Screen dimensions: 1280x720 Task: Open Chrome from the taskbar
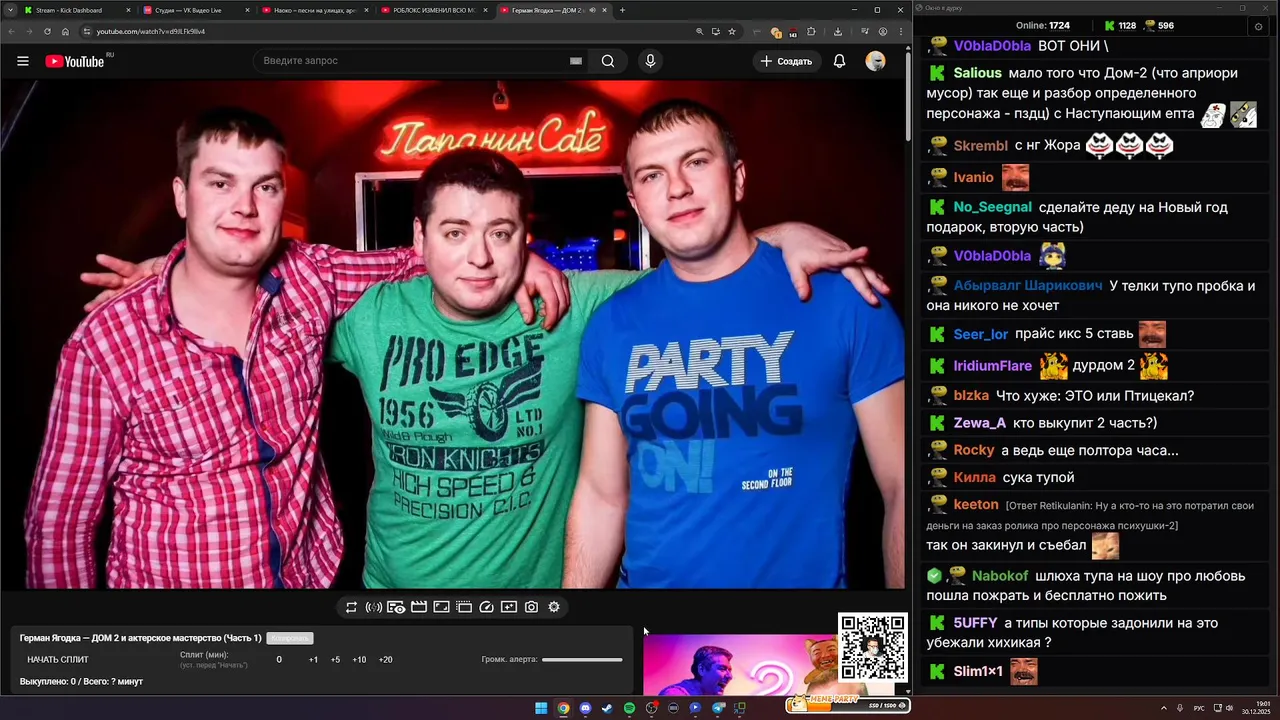click(x=563, y=708)
